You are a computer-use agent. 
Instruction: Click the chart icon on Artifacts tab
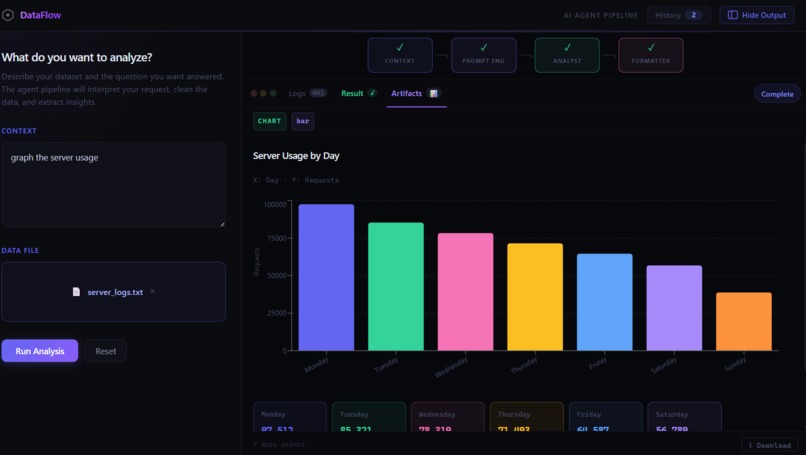pyautogui.click(x=434, y=94)
